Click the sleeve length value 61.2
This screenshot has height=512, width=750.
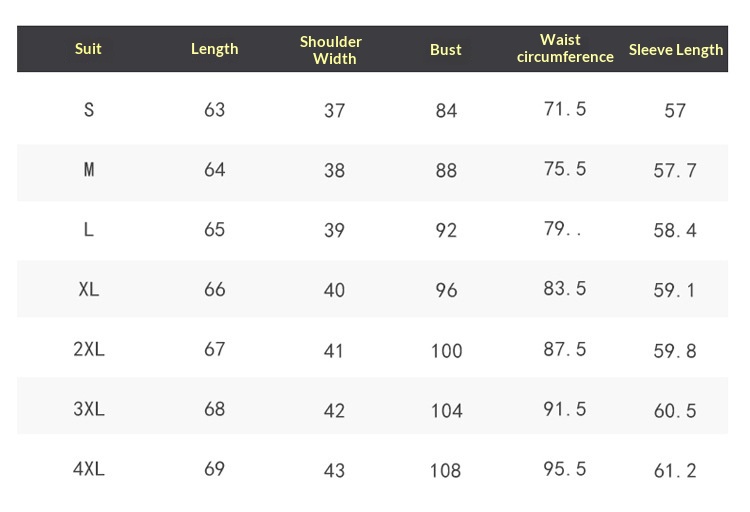[675, 470]
